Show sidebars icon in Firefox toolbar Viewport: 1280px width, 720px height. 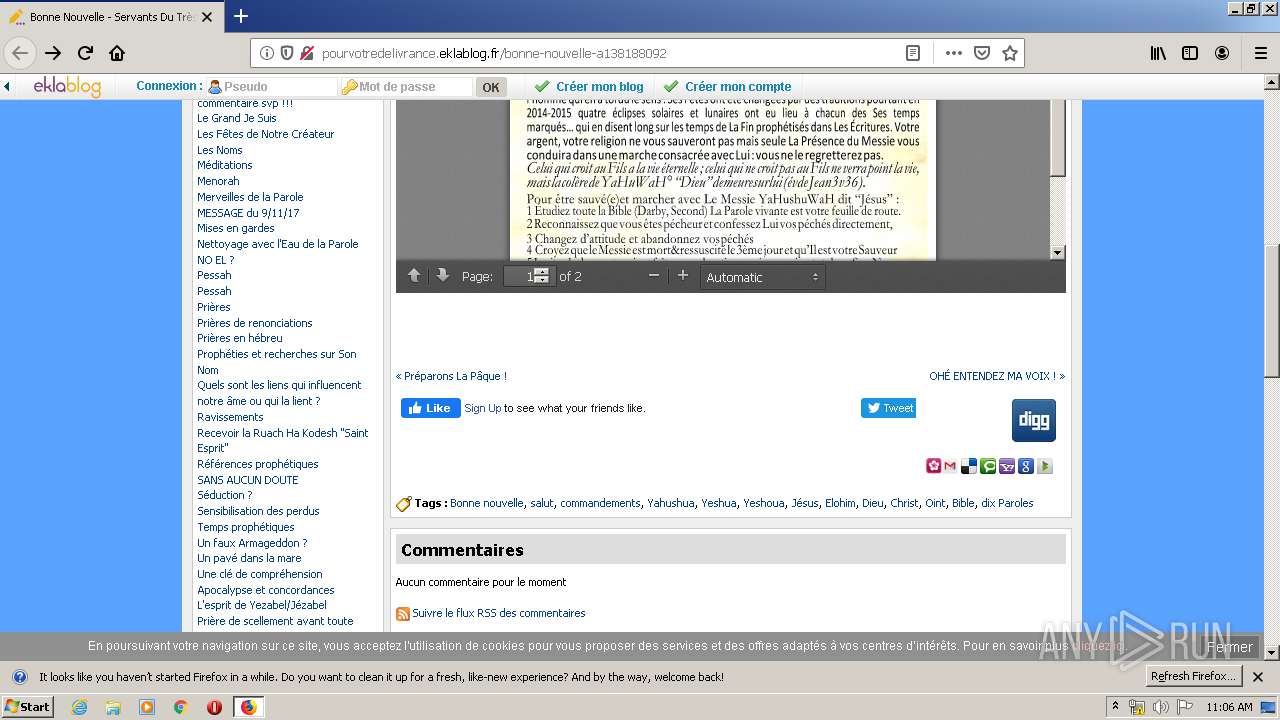(1190, 53)
